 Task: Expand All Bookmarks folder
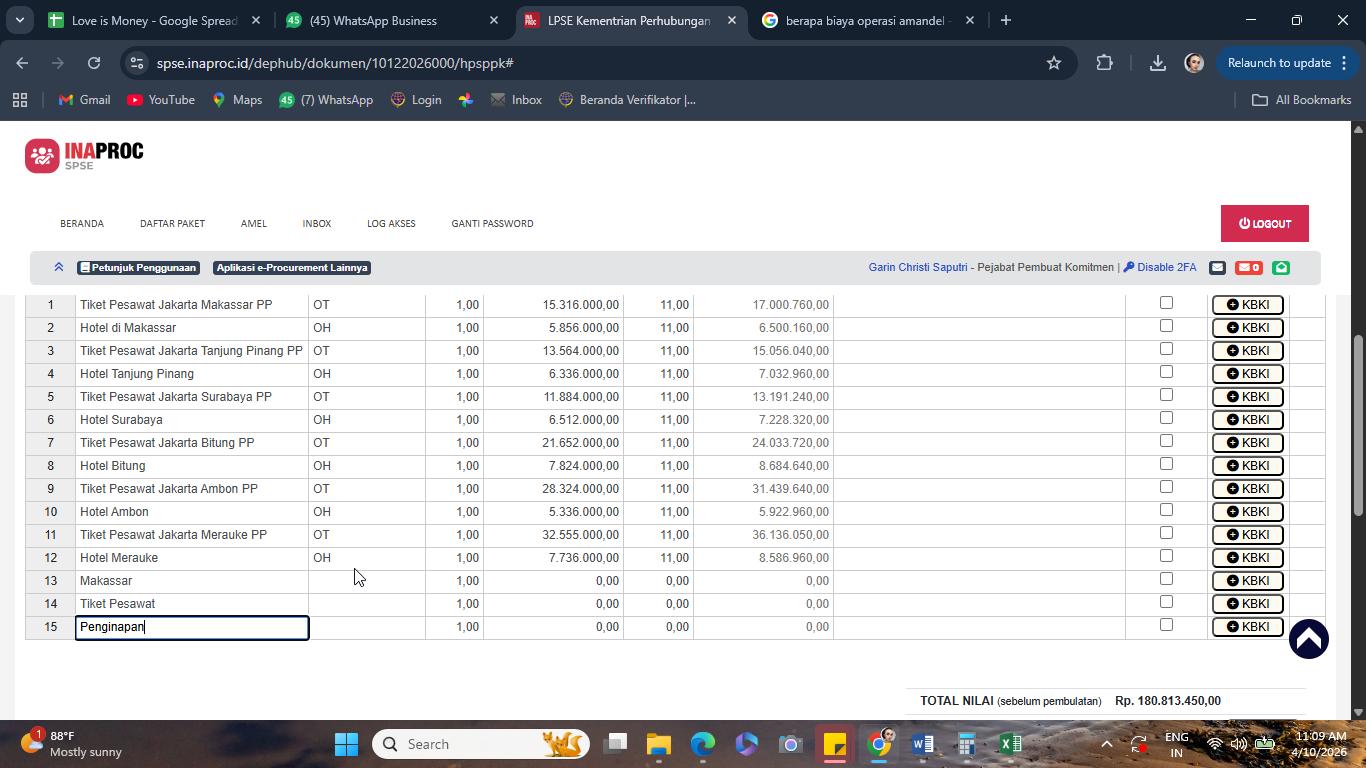tap(1302, 100)
